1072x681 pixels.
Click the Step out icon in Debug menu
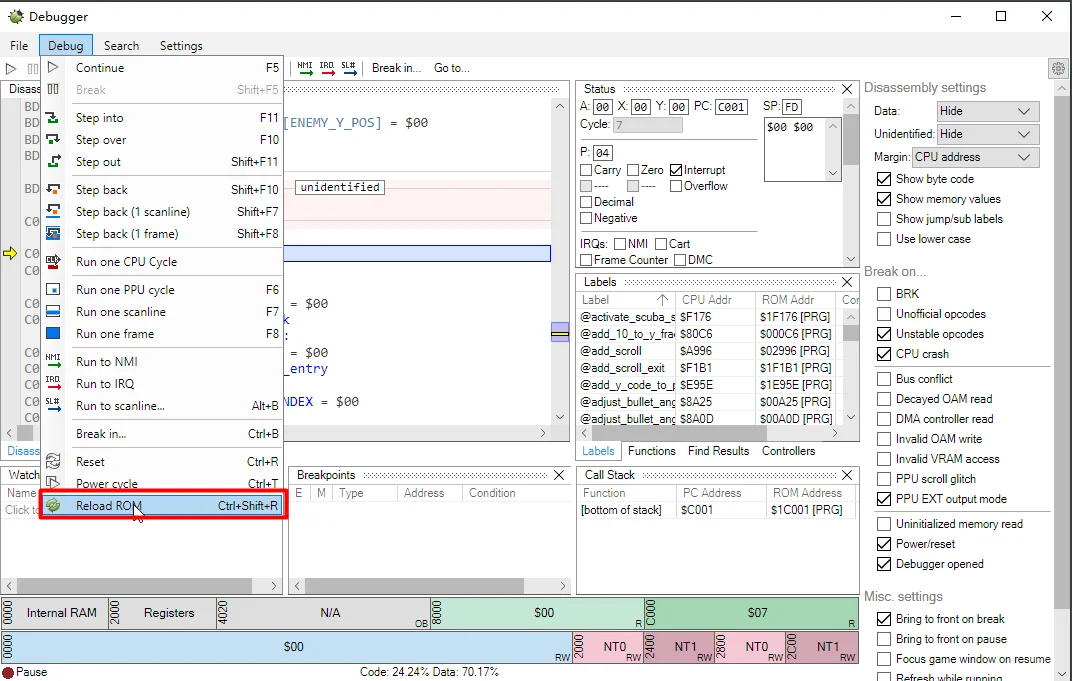point(53,161)
